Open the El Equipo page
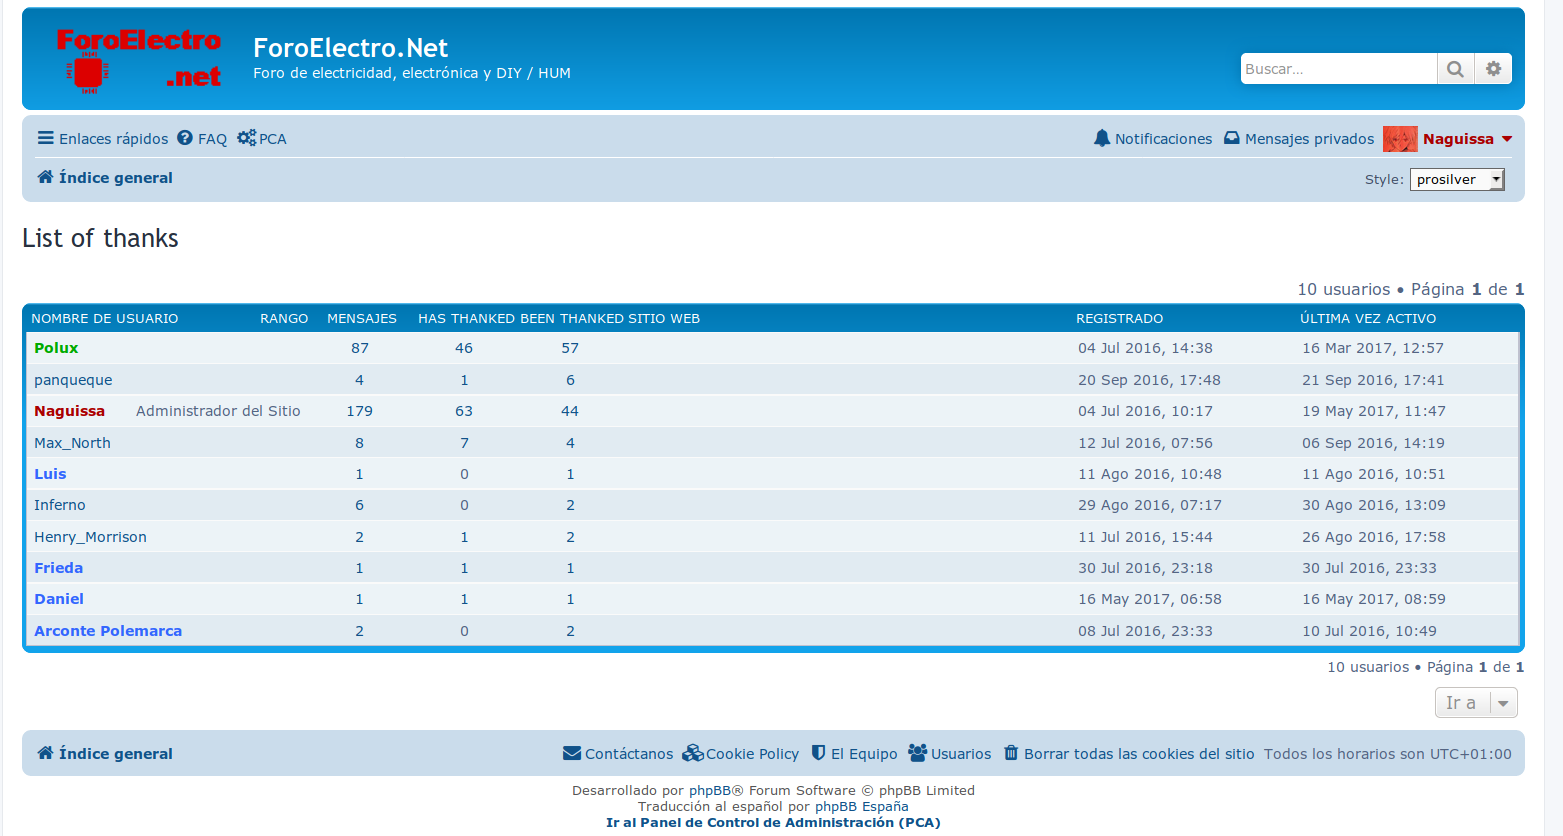The image size is (1563, 836). tap(854, 754)
